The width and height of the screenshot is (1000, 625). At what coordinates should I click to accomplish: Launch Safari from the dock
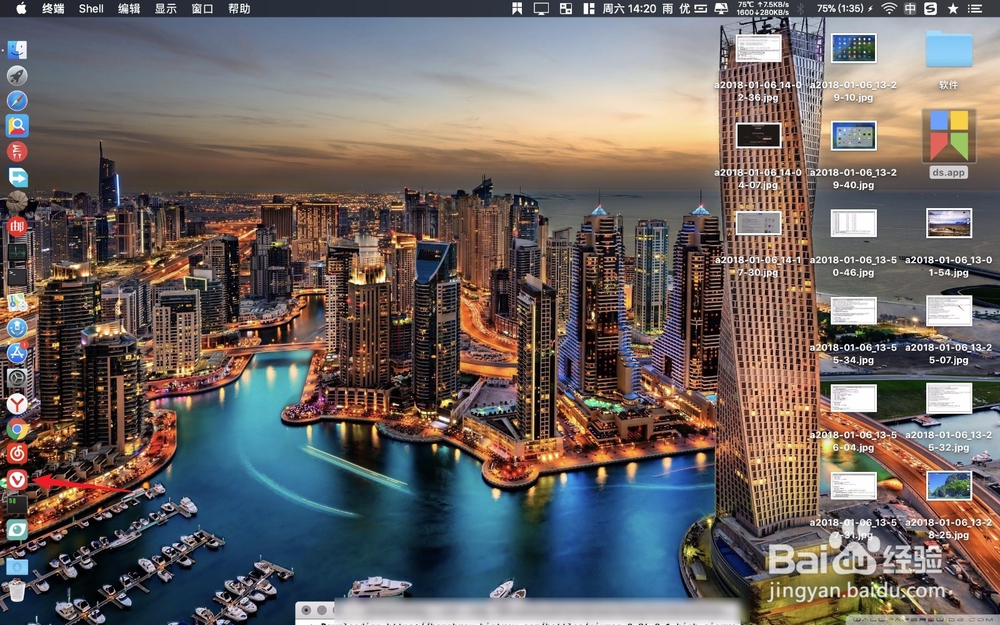click(17, 101)
